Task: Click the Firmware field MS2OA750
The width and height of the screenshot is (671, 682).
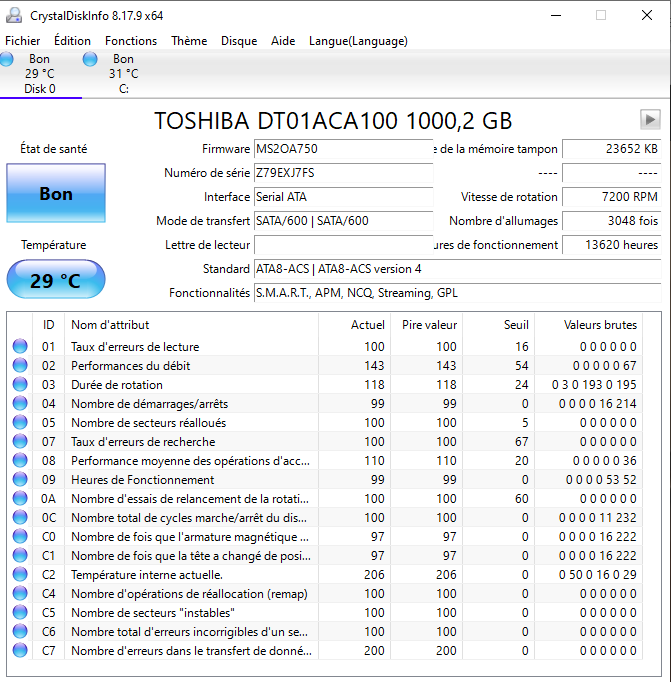Action: (344, 149)
